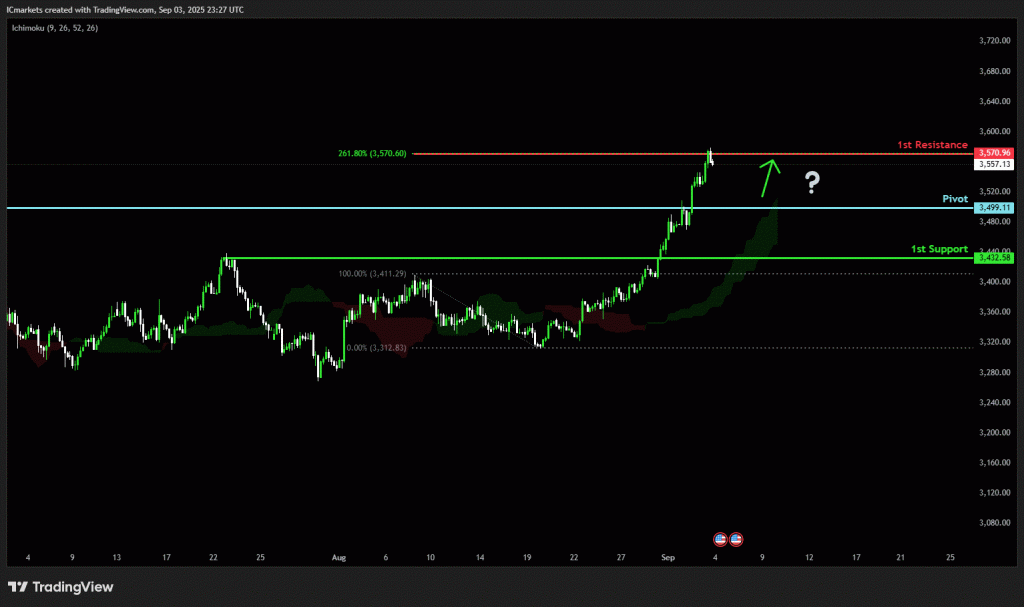Select the green support horizontal line

tap(598, 258)
